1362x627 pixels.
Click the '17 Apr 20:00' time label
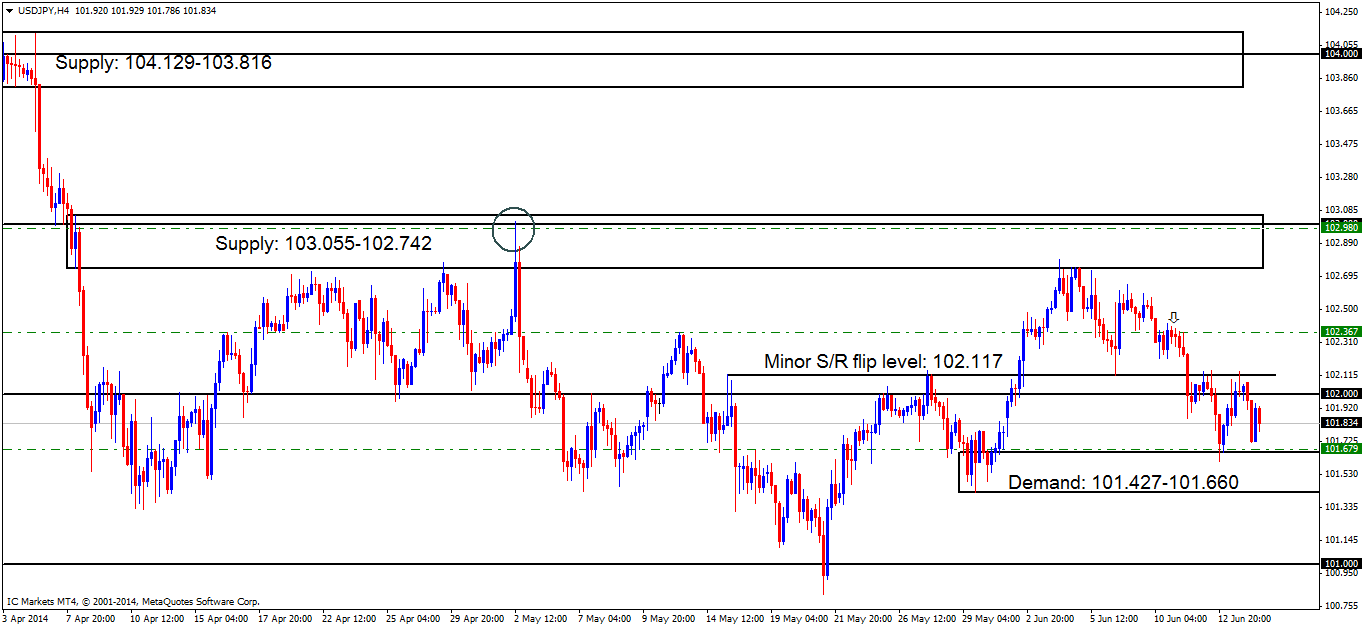coord(287,619)
